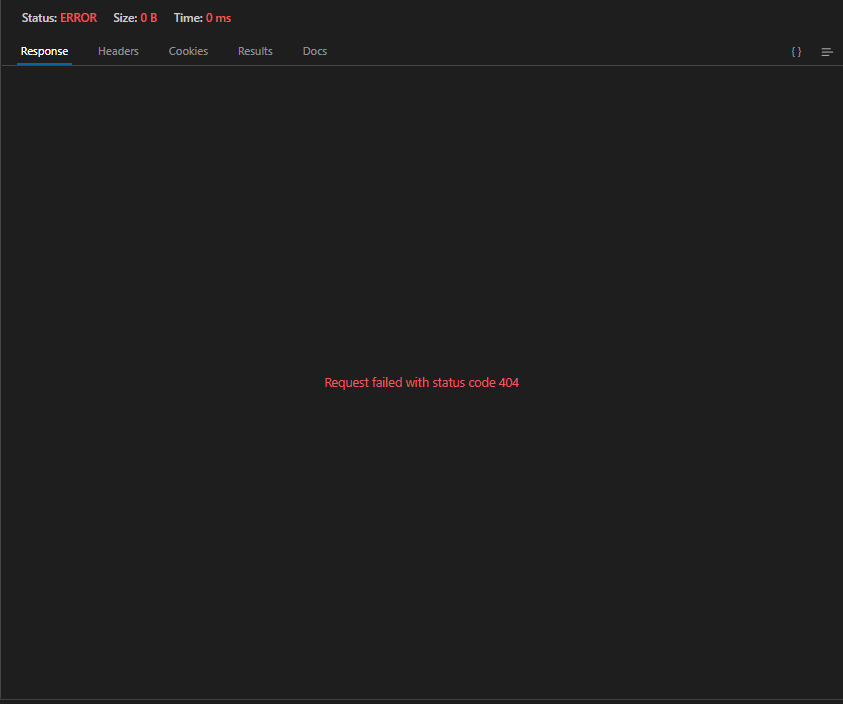Open the Docs tab
This screenshot has width=843, height=704.
tap(314, 51)
